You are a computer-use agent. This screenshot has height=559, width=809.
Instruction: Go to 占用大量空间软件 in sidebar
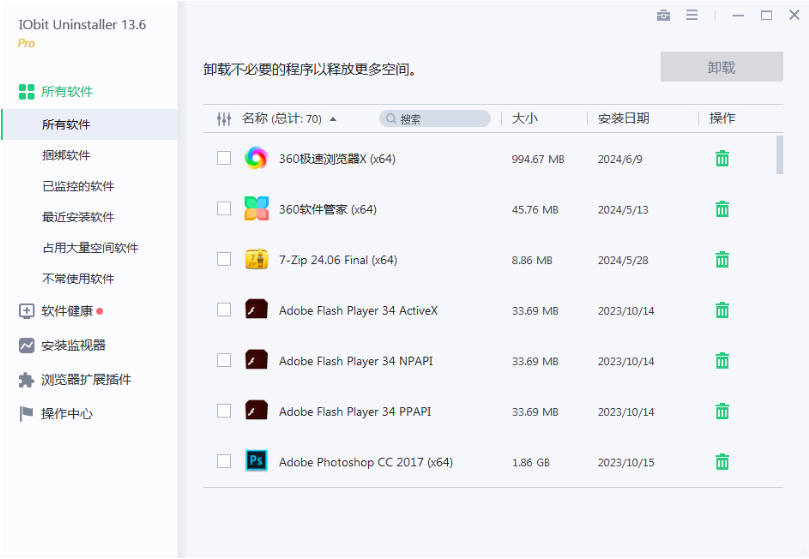coord(90,248)
